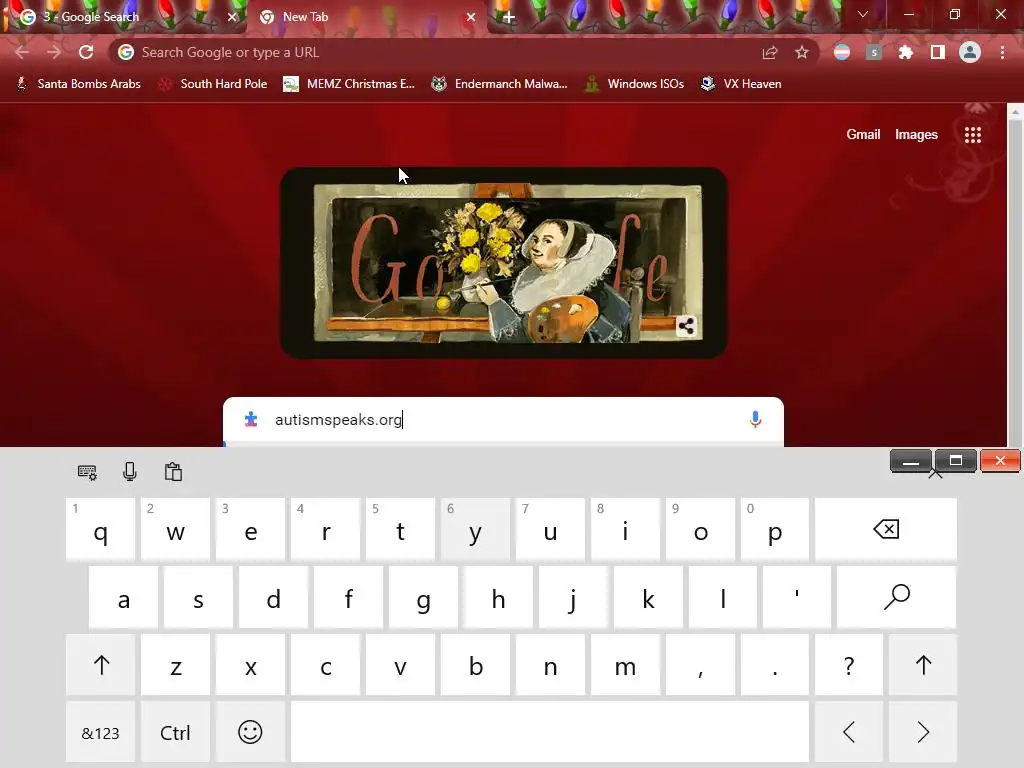
Task: Click the grey 'S' extension icon
Action: [874, 52]
